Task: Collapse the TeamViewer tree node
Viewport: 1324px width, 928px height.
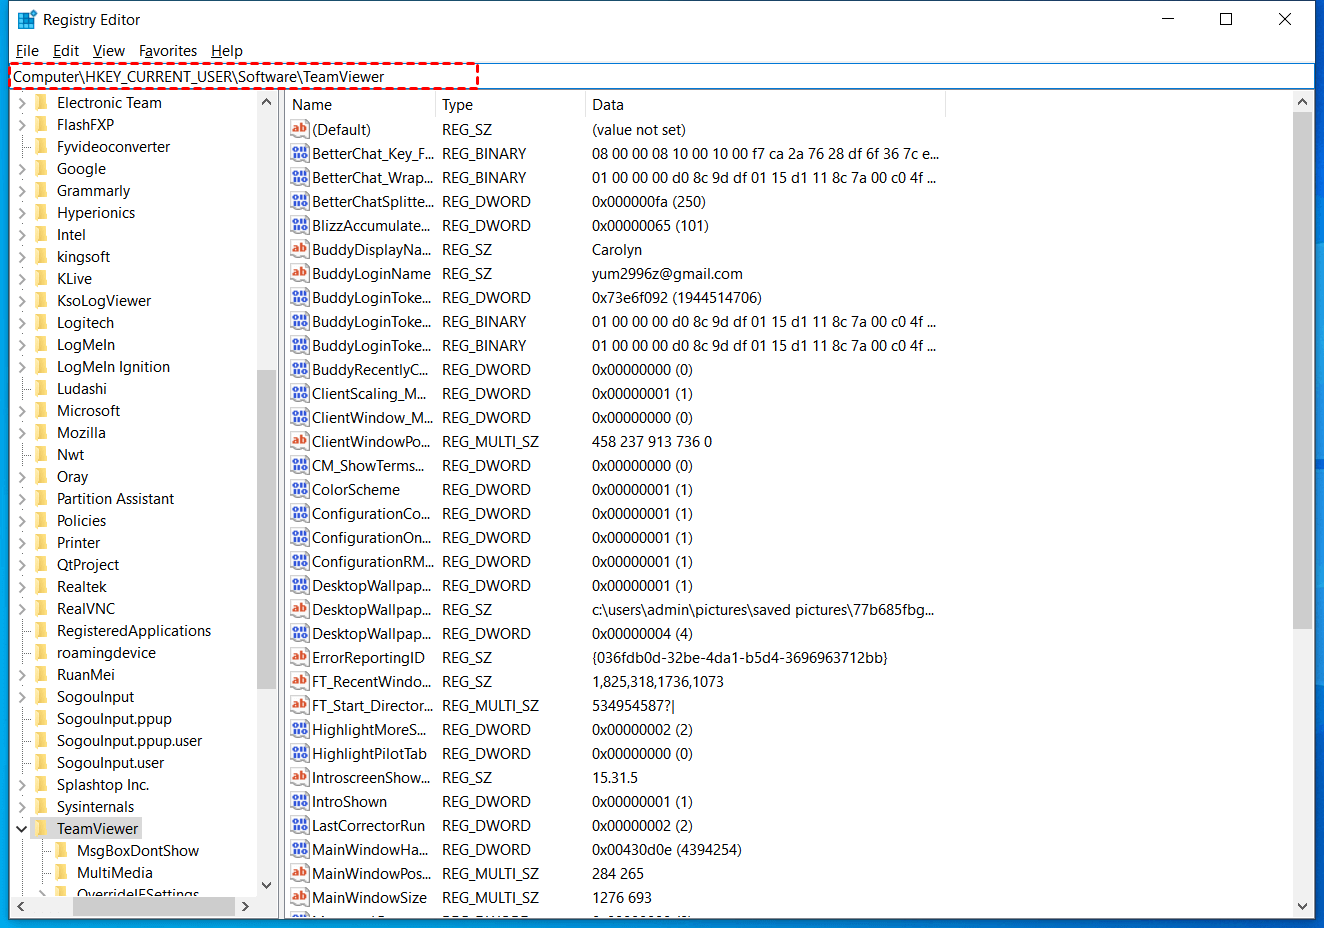Action: 21,828
